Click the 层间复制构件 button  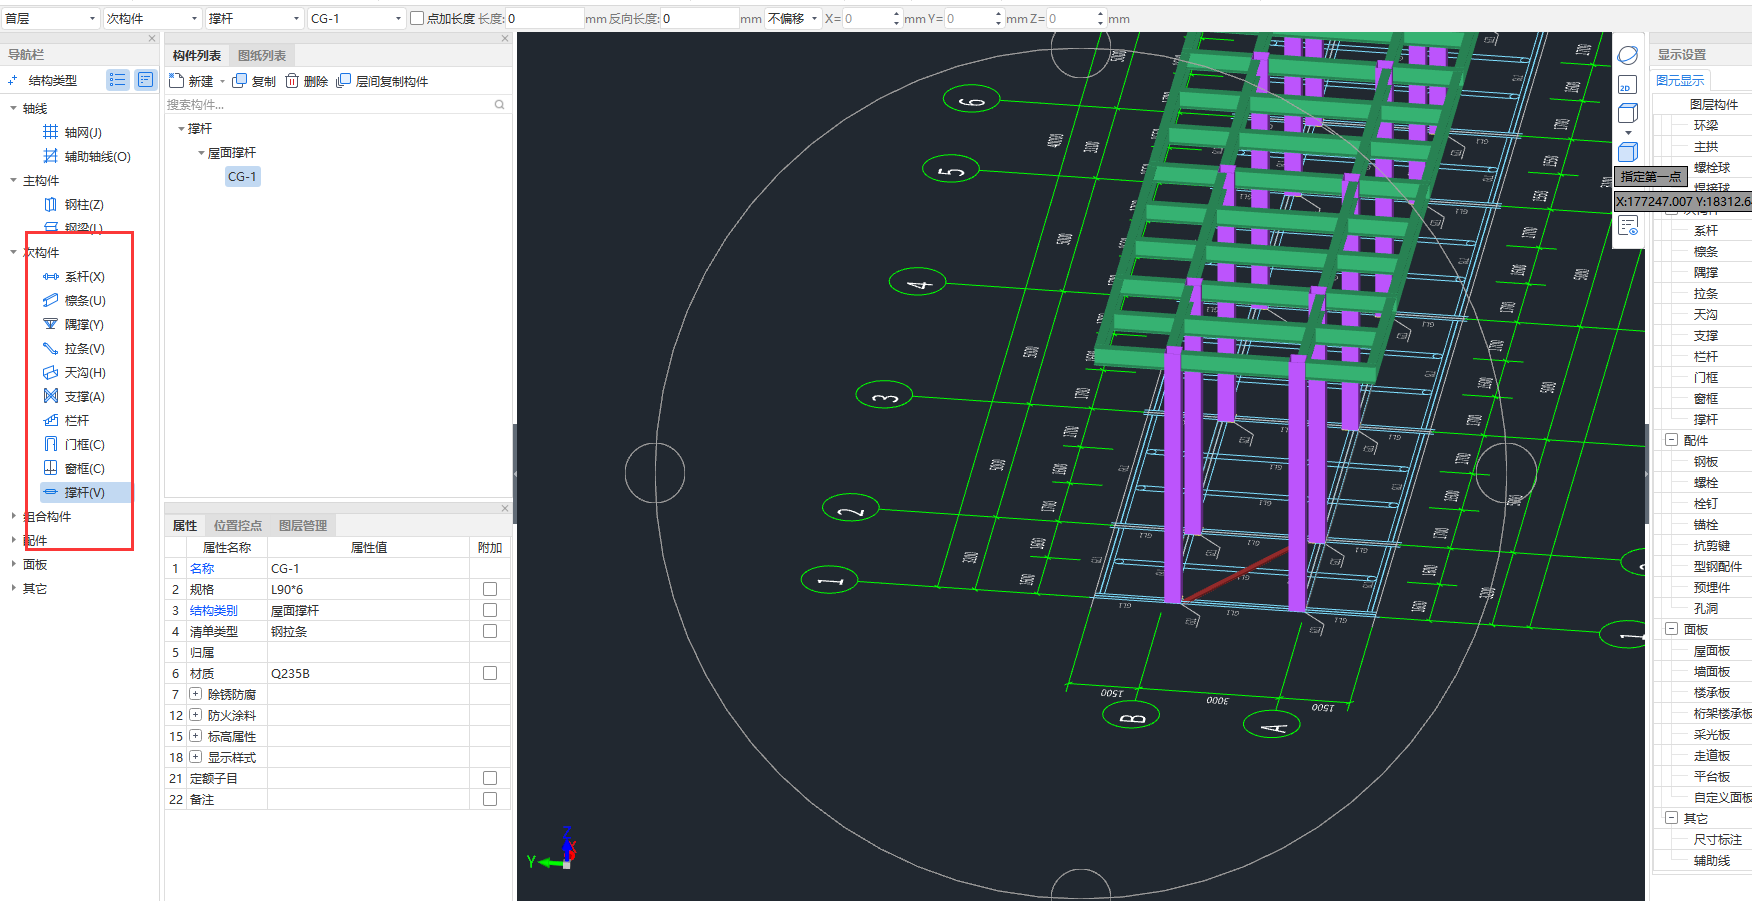383,81
